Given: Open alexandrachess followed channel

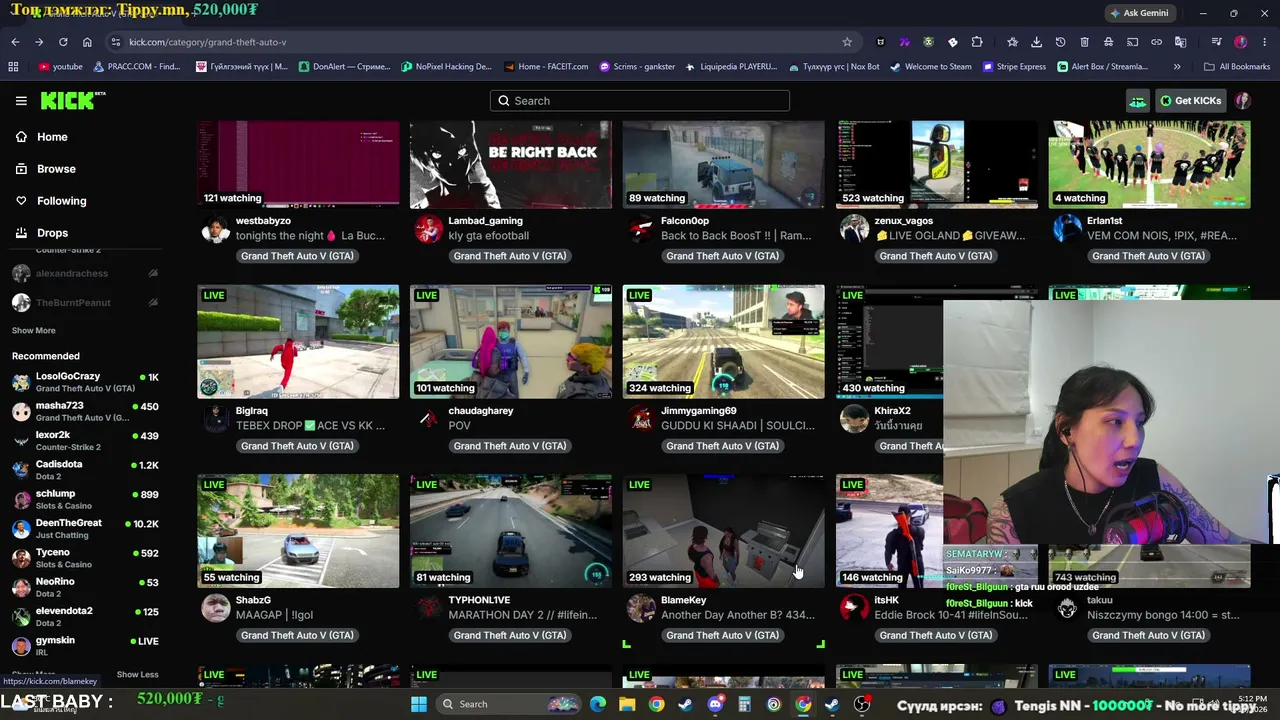Looking at the screenshot, I should coord(85,273).
